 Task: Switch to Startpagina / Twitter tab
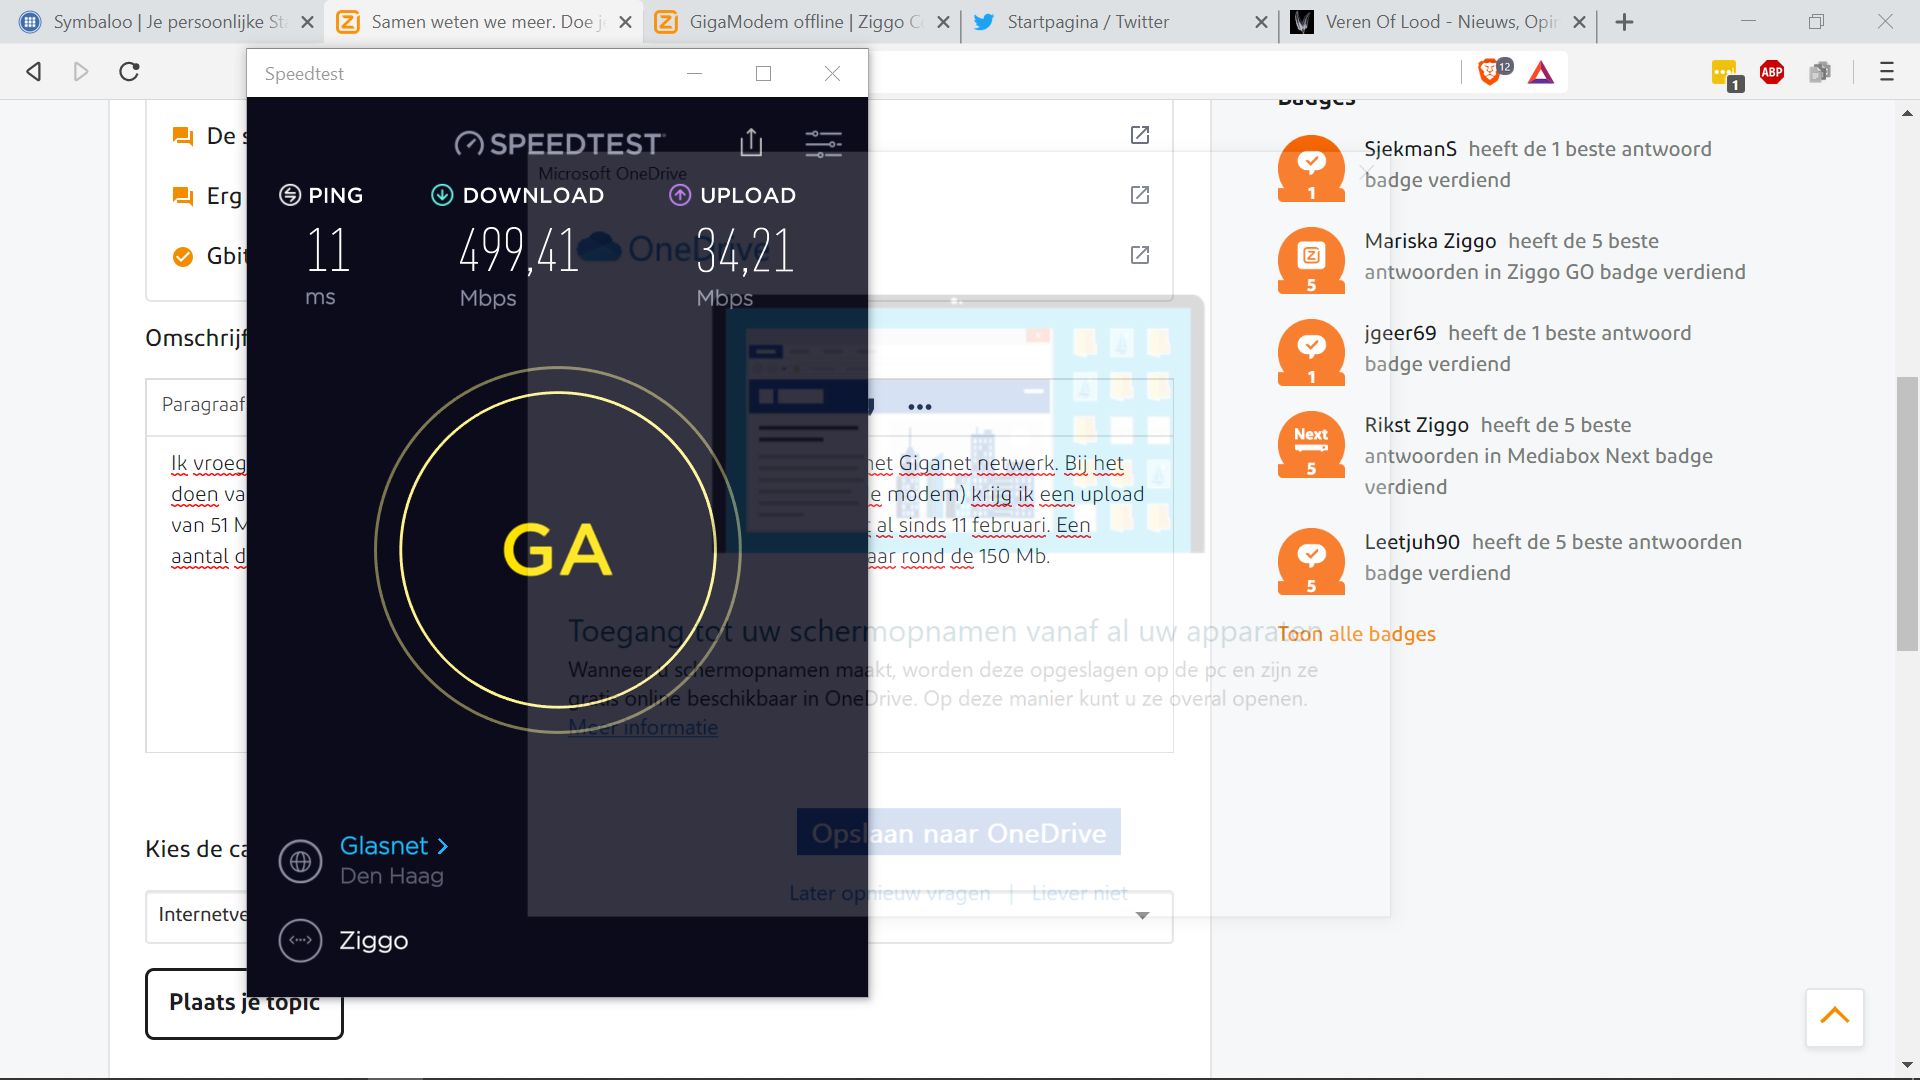(1087, 22)
